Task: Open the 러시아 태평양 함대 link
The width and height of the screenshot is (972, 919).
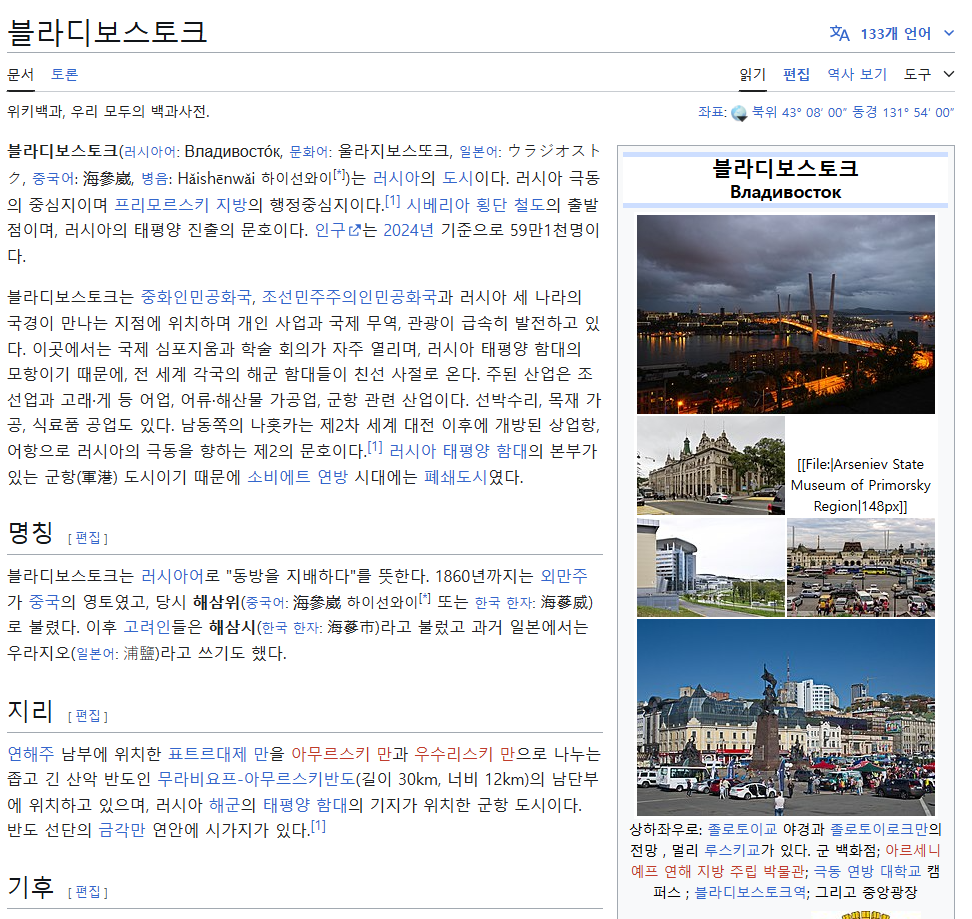Action: pyautogui.click(x=458, y=451)
